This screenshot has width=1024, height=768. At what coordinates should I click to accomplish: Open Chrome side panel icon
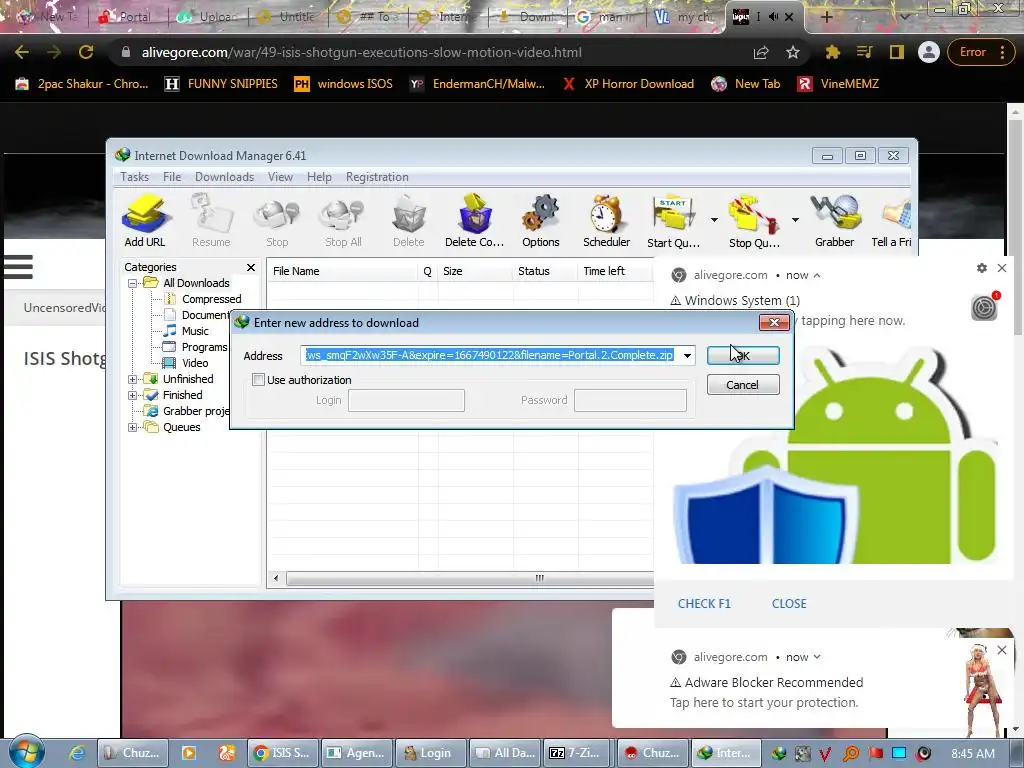(x=897, y=52)
